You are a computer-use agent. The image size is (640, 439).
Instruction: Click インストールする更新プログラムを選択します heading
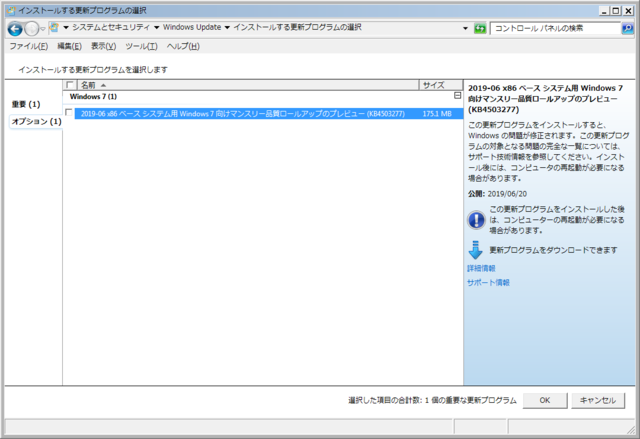pyautogui.click(x=93, y=70)
